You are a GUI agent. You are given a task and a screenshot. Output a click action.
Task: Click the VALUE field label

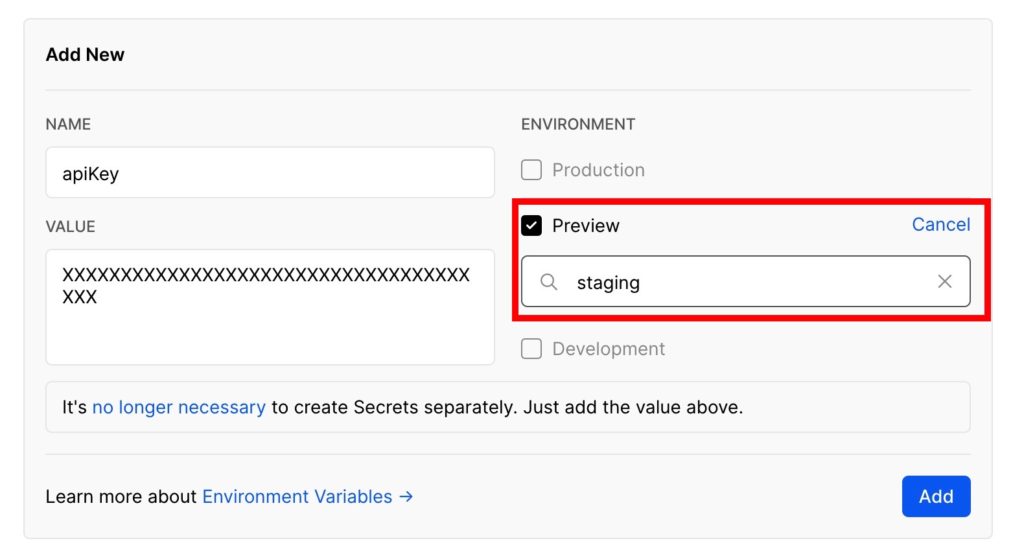tap(71, 227)
